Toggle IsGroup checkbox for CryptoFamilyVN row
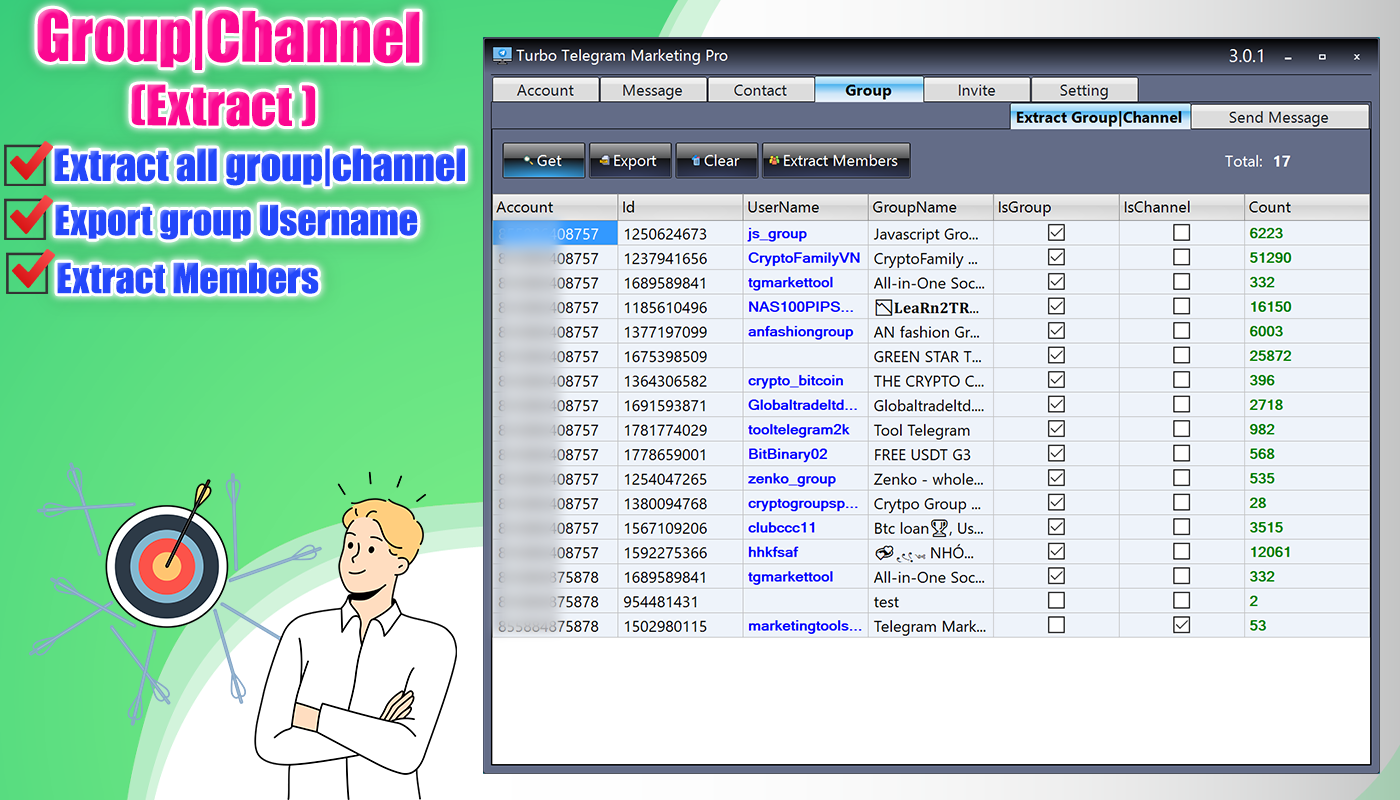 [1056, 257]
